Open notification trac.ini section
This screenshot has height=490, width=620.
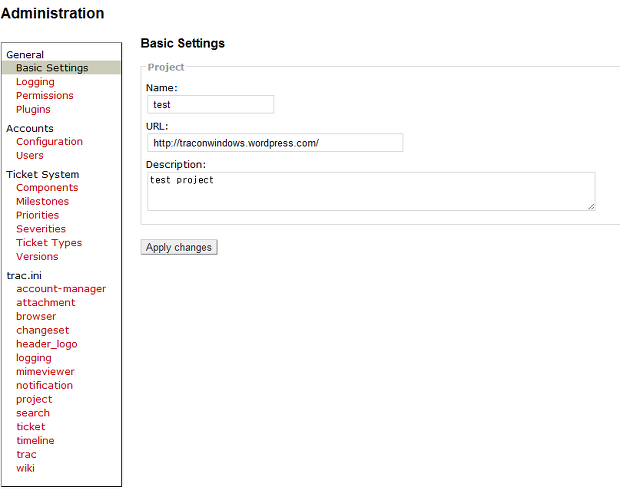(44, 386)
